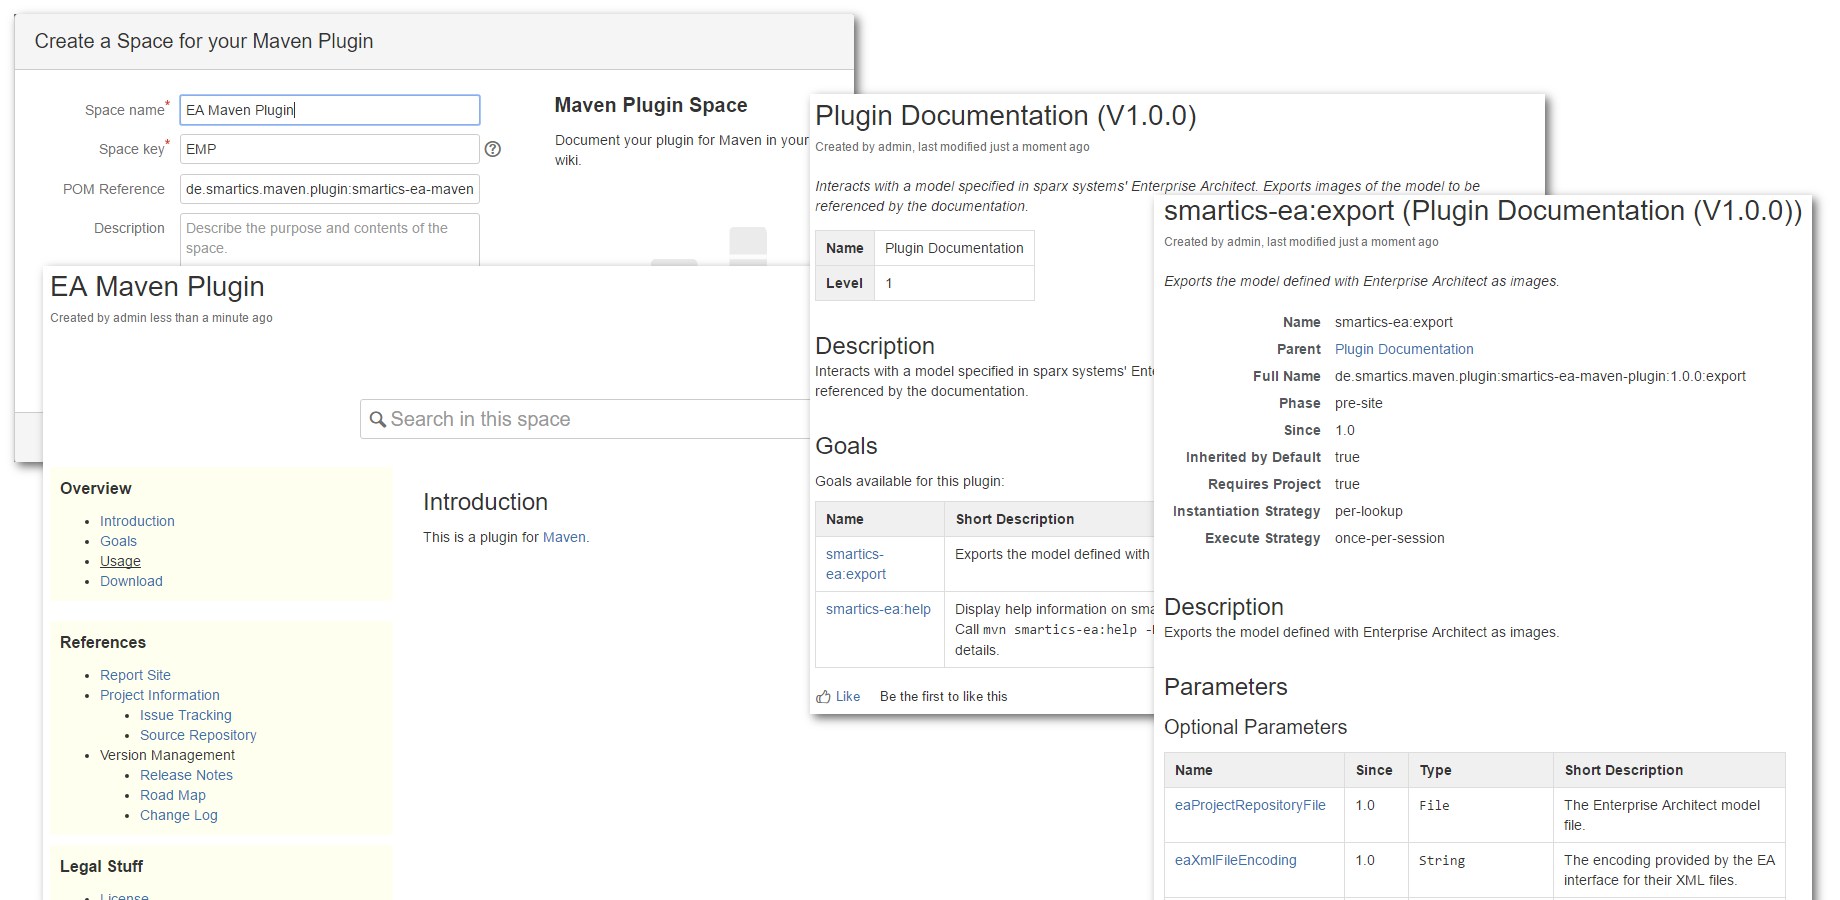Select Issue Tracking under Project Information
This screenshot has height=900, width=1840.
185,715
